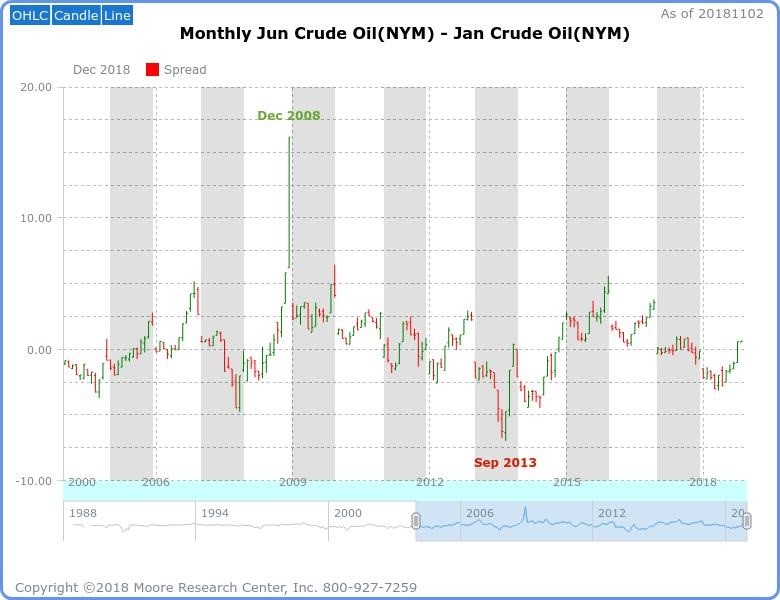The image size is (780, 600).
Task: Switch chart to OHLC view
Action: [x=30, y=16]
